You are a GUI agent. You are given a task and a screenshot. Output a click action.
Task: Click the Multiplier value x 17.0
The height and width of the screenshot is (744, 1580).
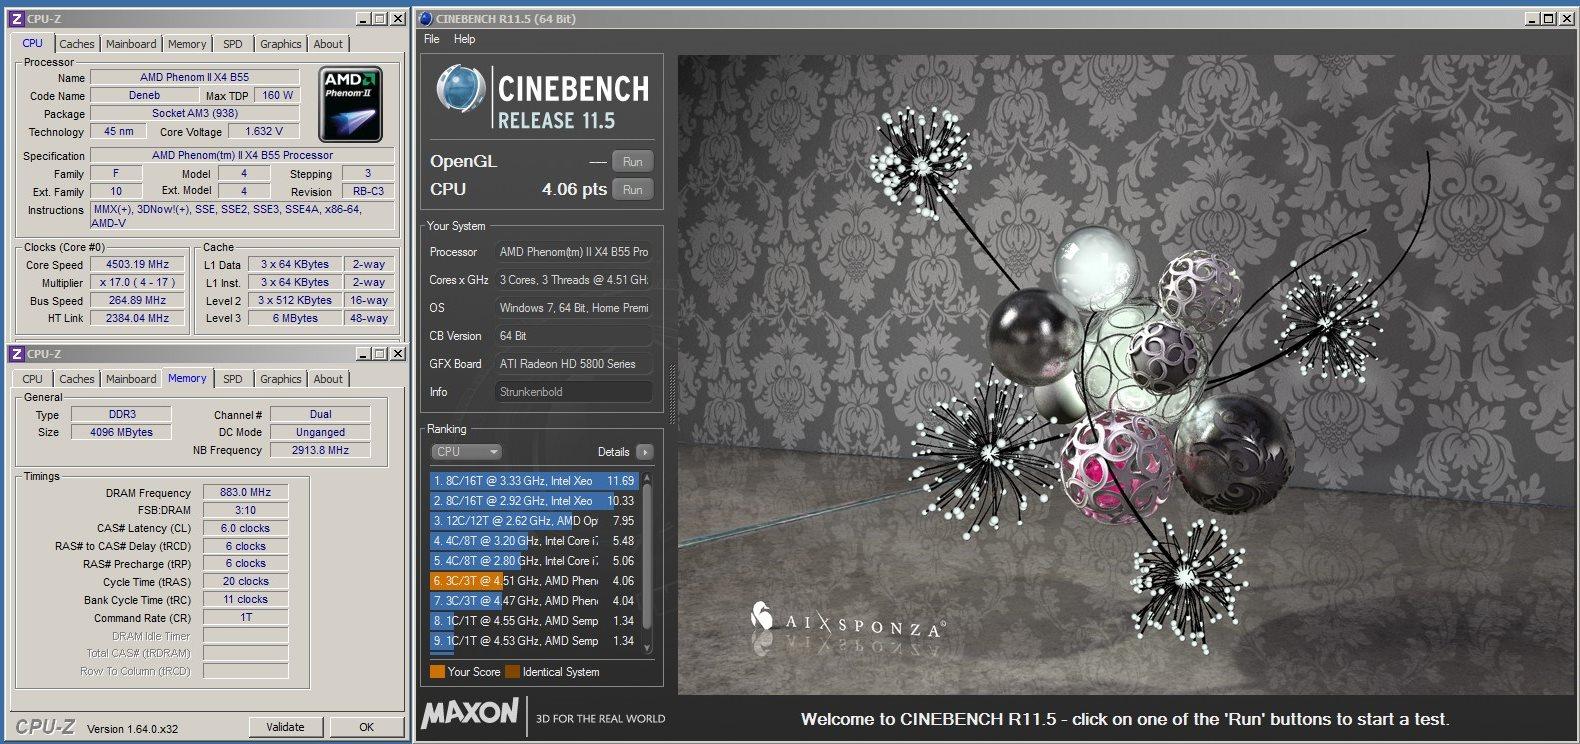click(138, 283)
